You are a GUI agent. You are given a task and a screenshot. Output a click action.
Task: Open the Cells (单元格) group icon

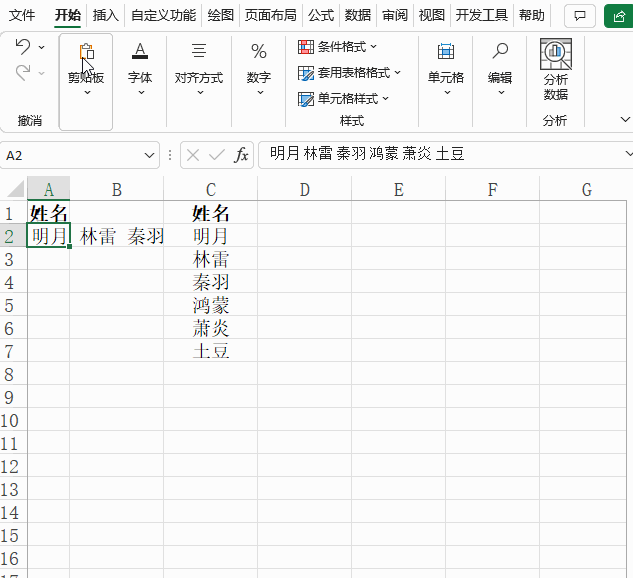[446, 51]
